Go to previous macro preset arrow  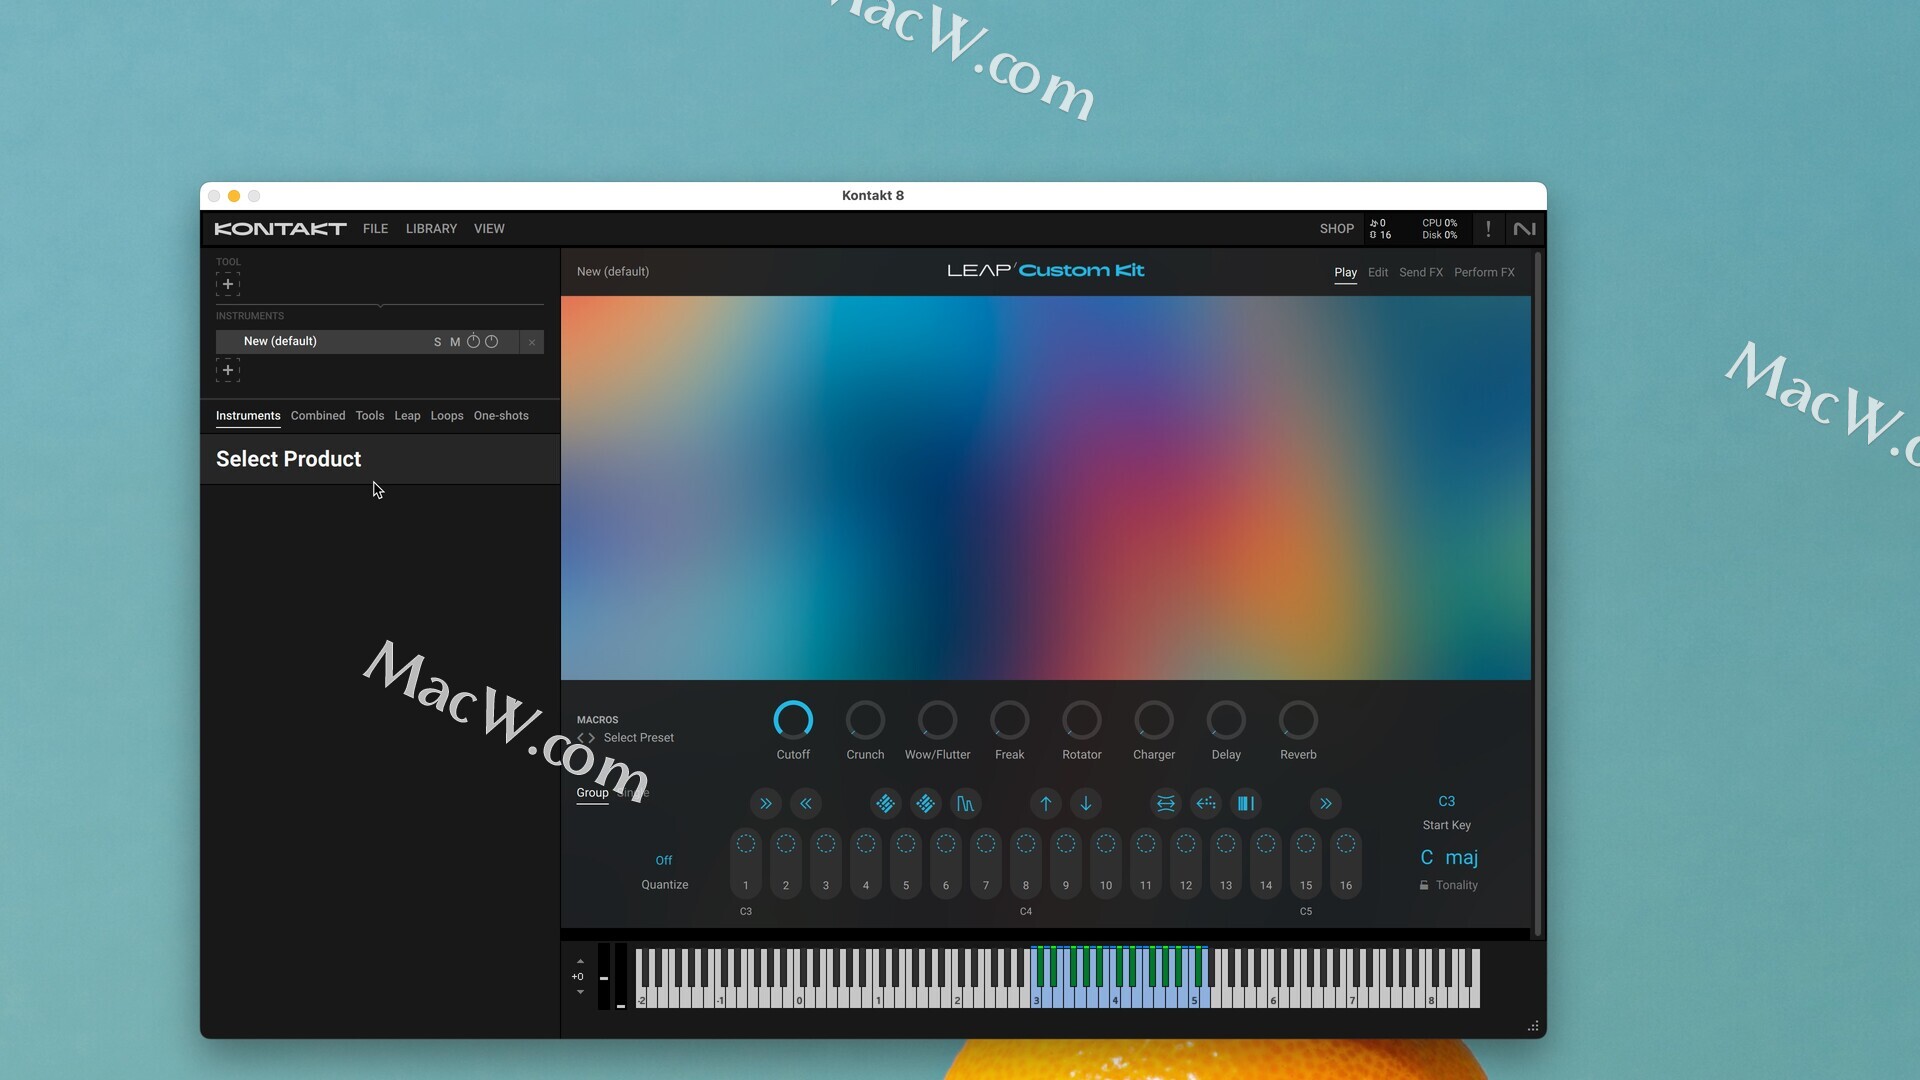point(580,738)
